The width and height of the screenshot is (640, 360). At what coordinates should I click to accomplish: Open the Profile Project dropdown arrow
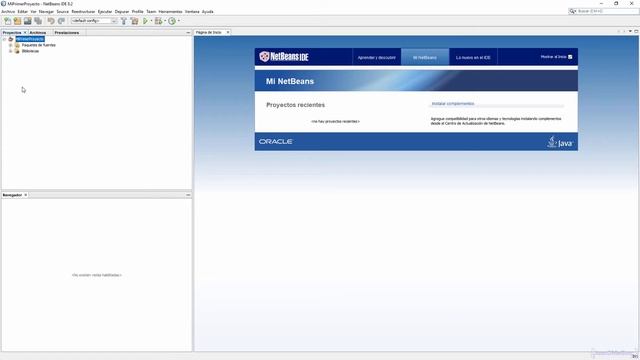click(179, 21)
